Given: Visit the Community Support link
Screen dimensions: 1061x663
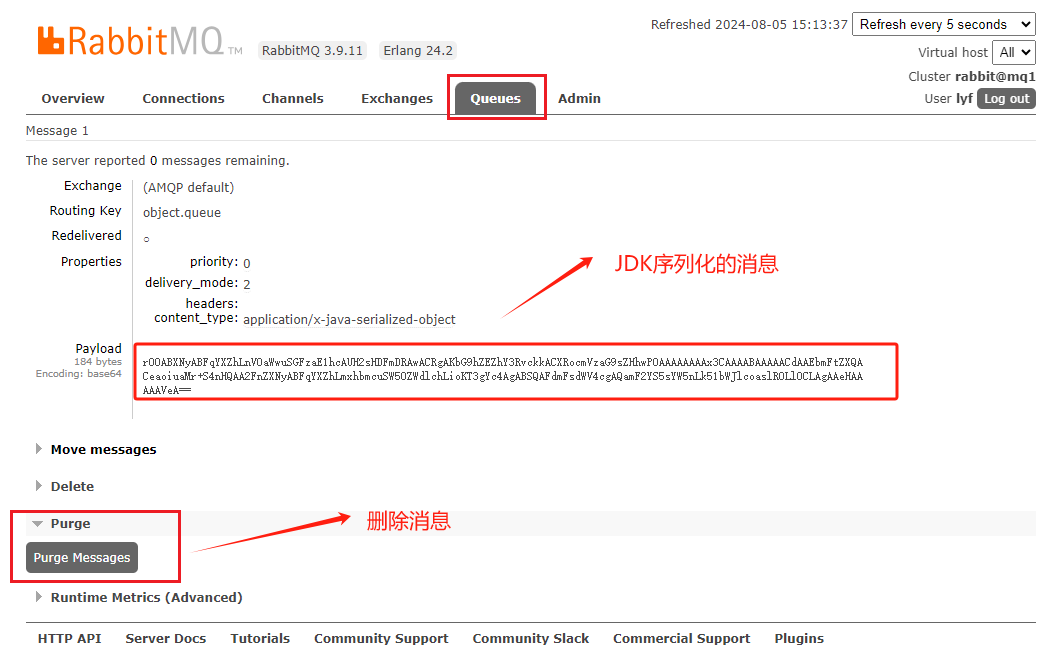Looking at the screenshot, I should coord(381,639).
